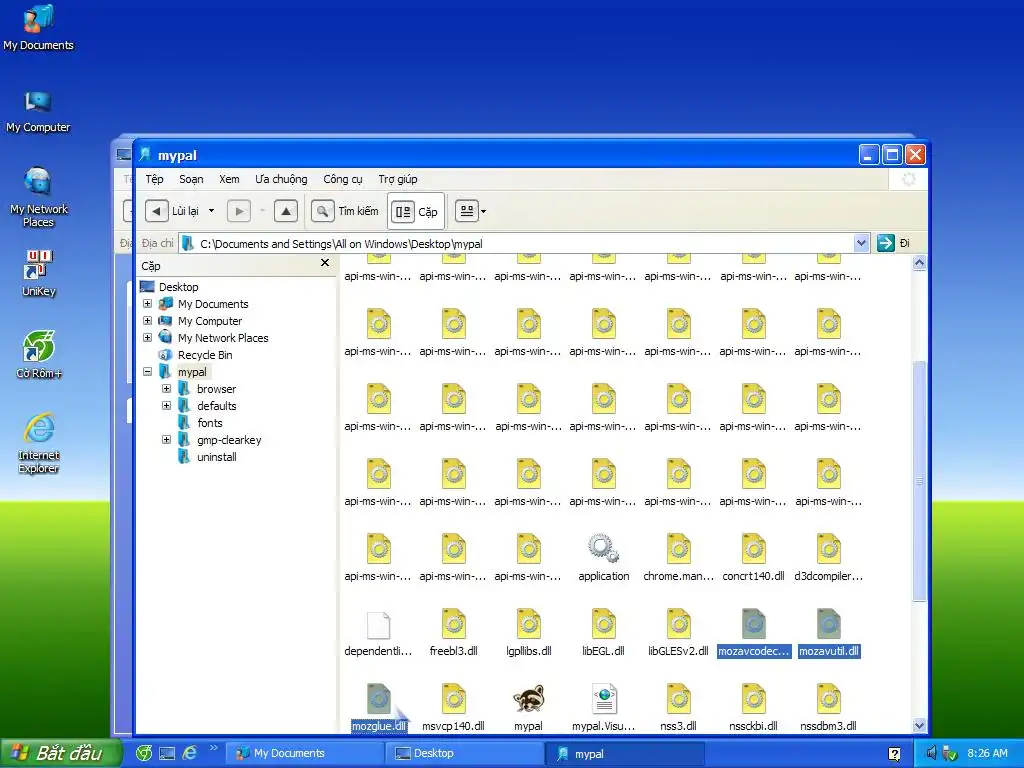Open the Công cụ menu
Image resolution: width=1024 pixels, height=768 pixels.
[x=343, y=179]
